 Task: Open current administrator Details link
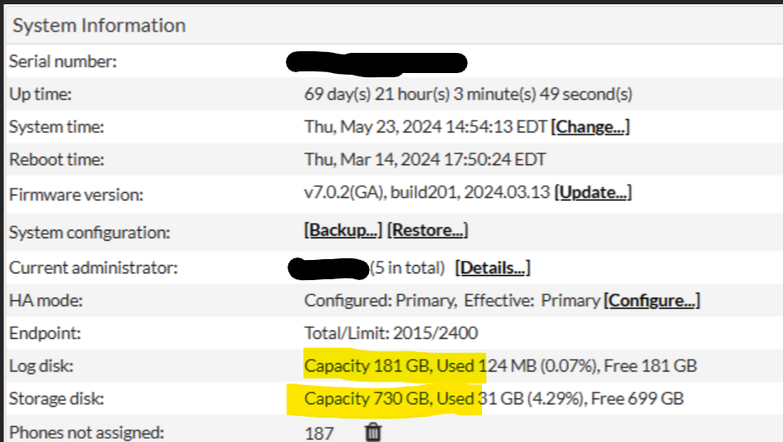(x=492, y=267)
